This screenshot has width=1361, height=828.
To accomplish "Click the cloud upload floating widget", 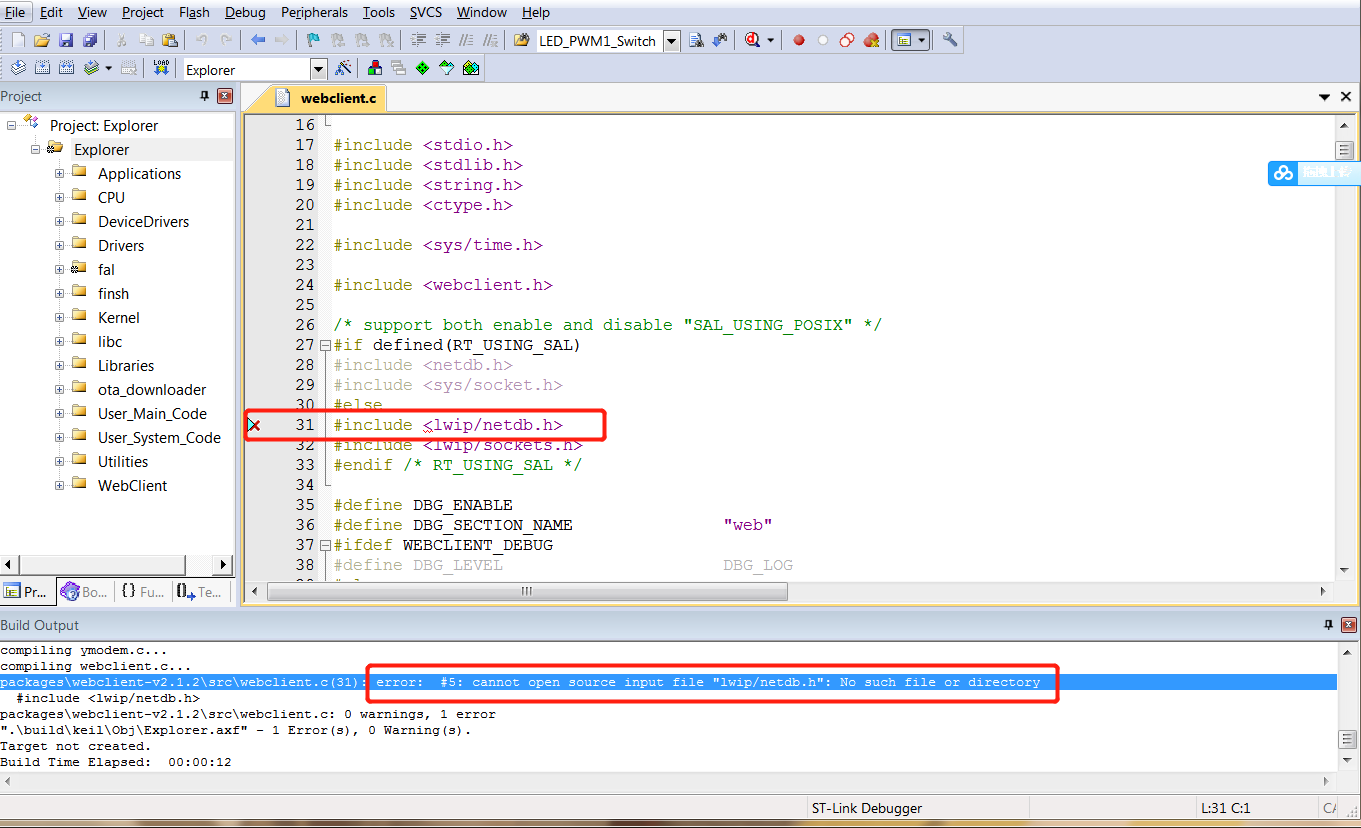I will coord(1314,173).
